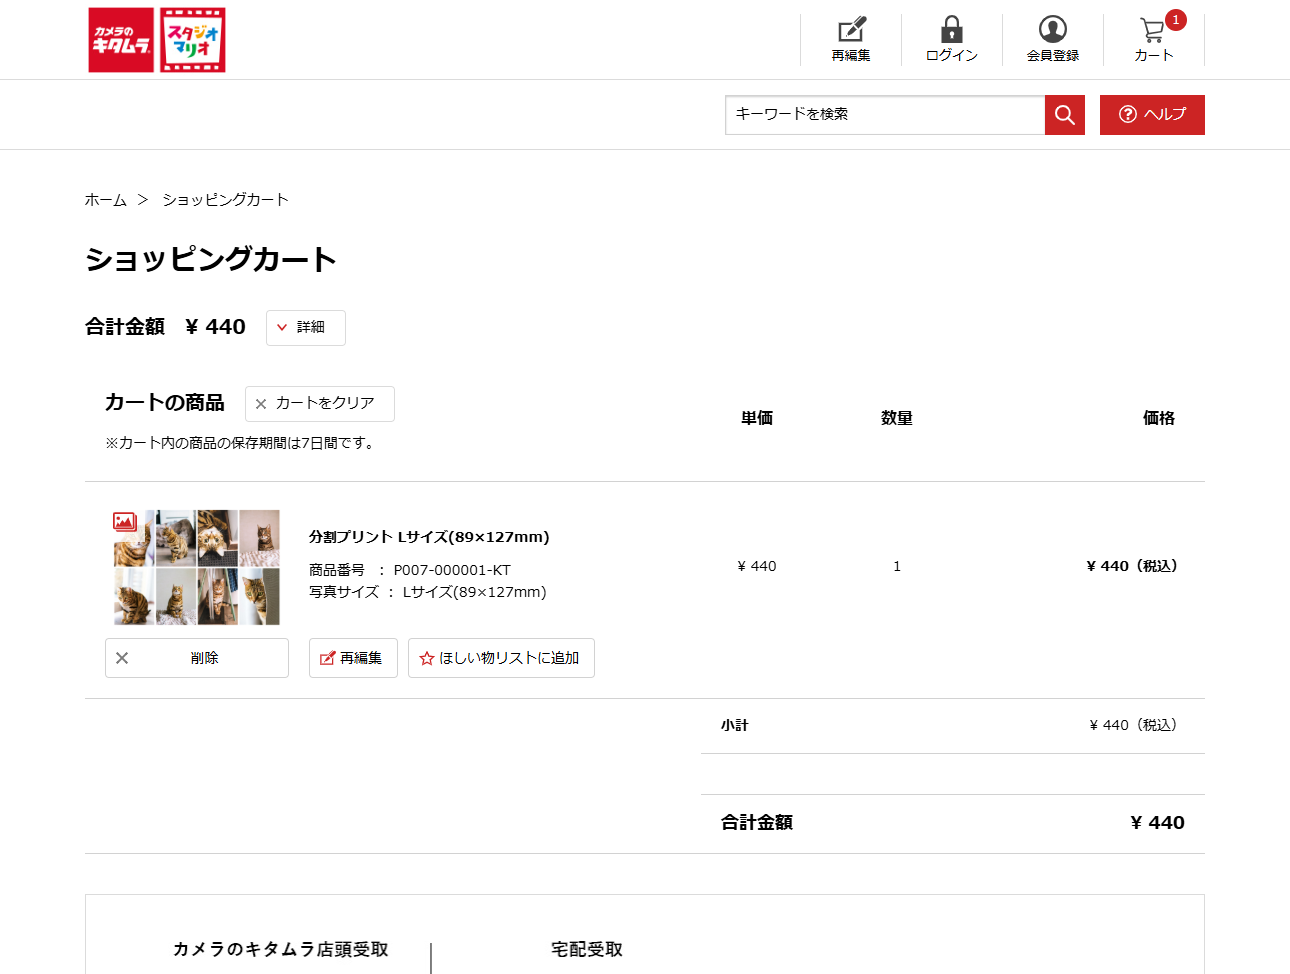Image resolution: width=1290 pixels, height=974 pixels.
Task: Click the ショッピングカート breadcrumb
Action: [x=225, y=199]
